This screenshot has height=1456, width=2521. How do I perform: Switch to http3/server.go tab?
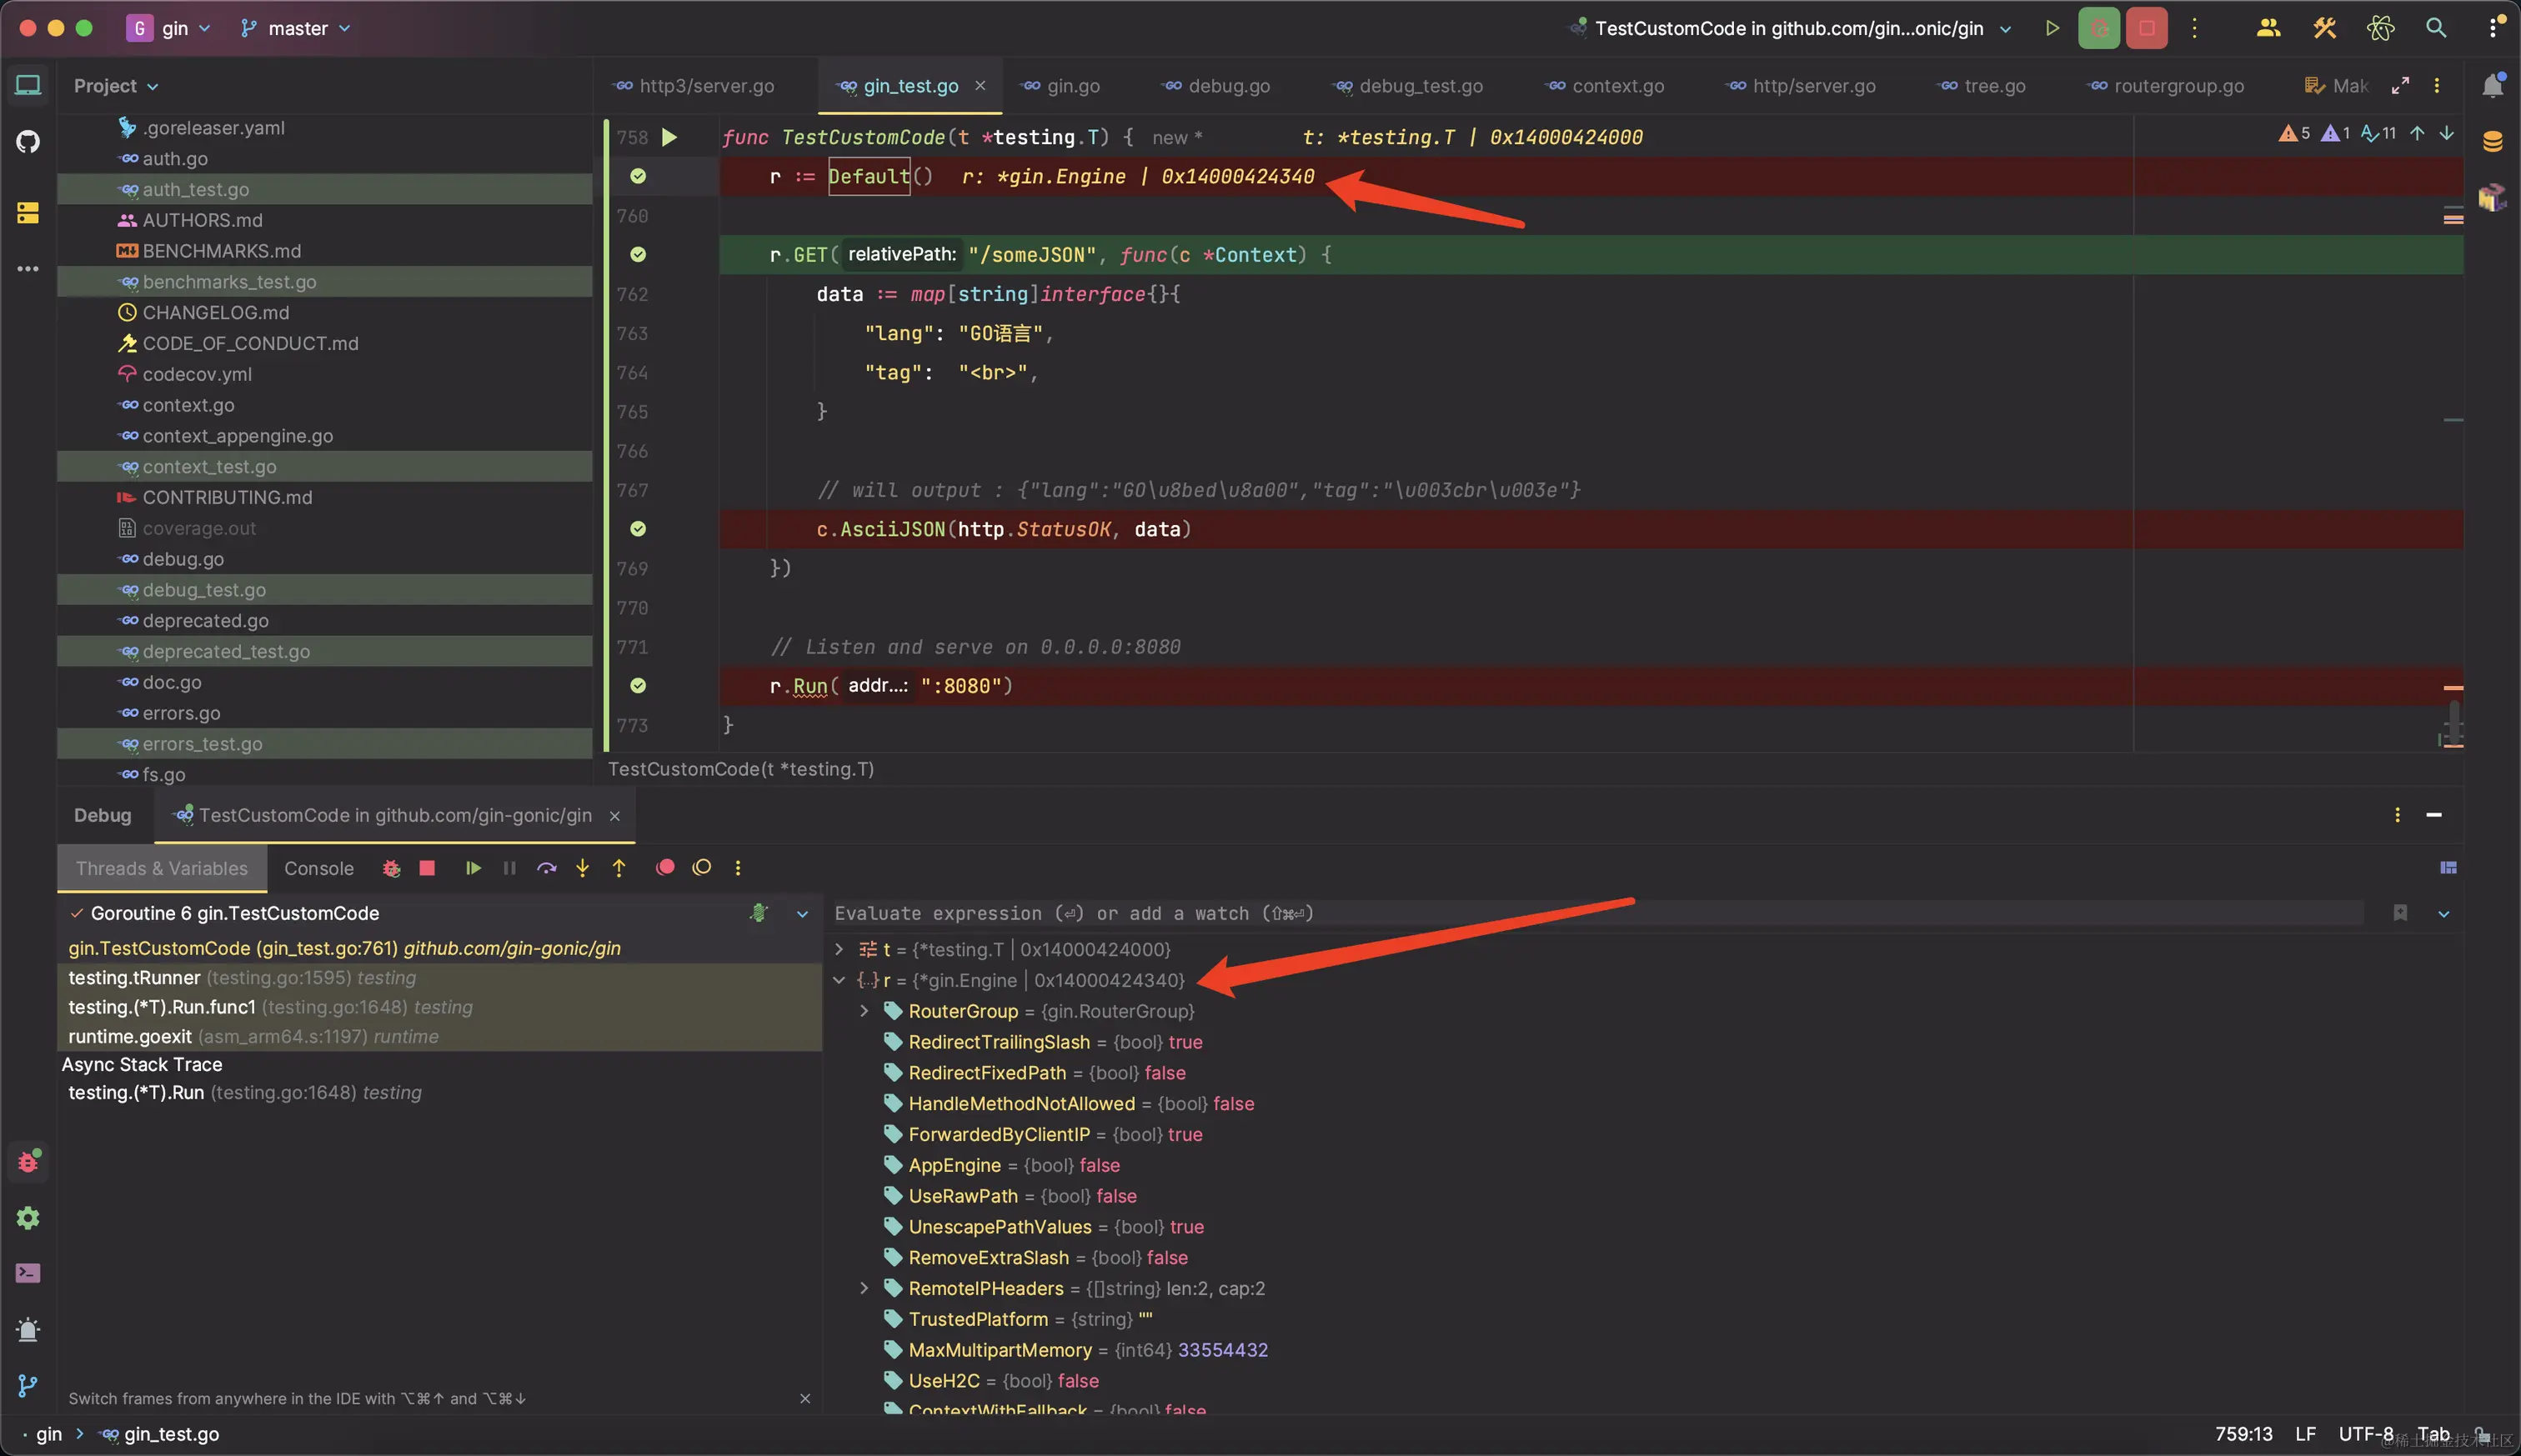click(695, 86)
